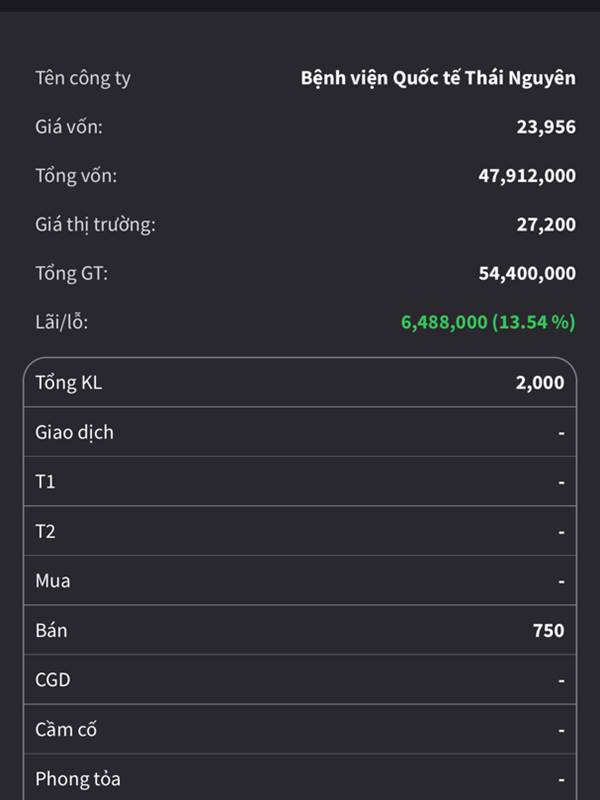Select the Giá vốn value 23,956
The height and width of the screenshot is (800, 600).
[546, 127]
